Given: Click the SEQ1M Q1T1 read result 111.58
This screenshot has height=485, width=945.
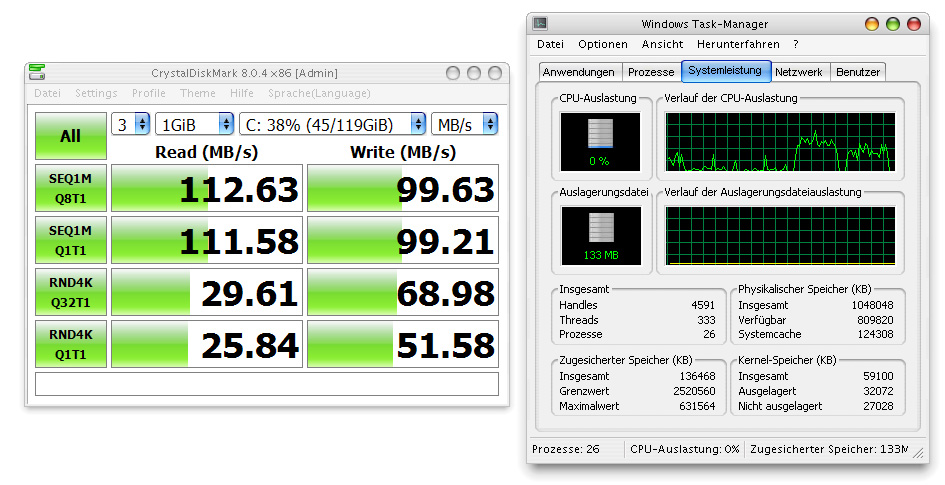Looking at the screenshot, I should pyautogui.click(x=207, y=240).
